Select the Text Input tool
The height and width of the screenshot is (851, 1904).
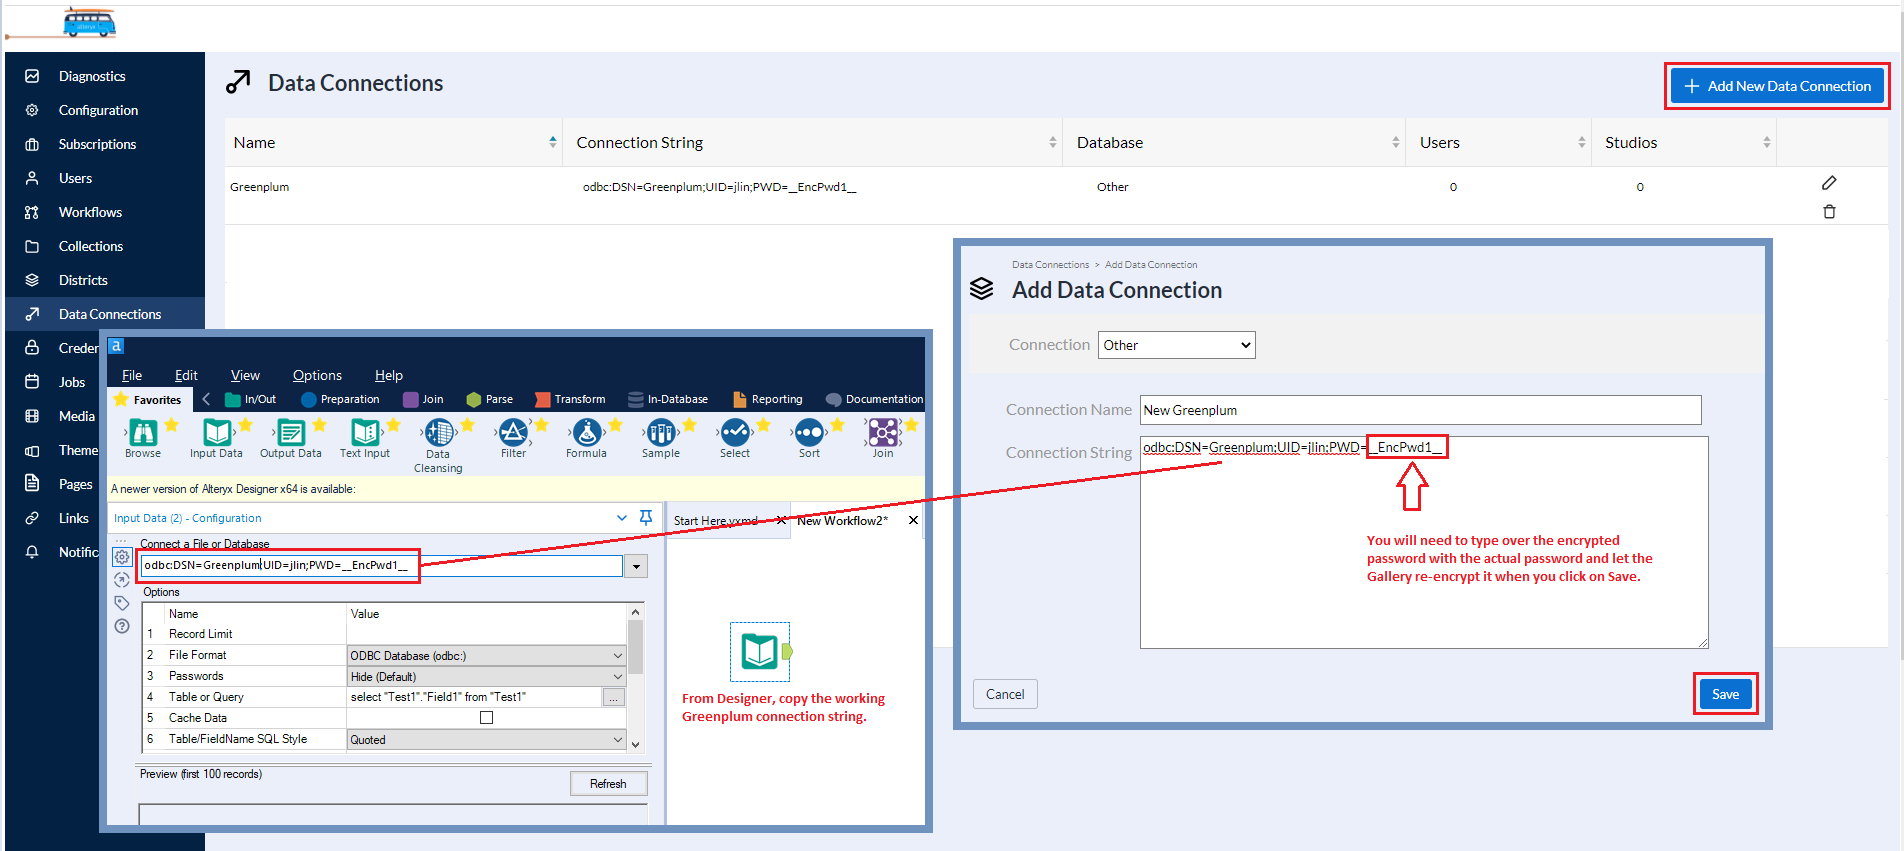[x=364, y=439]
